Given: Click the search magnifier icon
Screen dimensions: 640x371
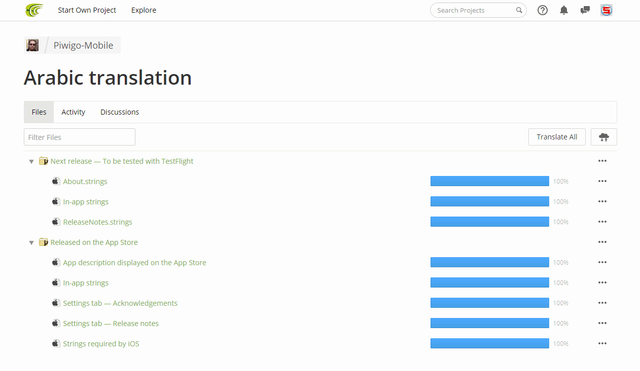Looking at the screenshot, I should pyautogui.click(x=519, y=10).
